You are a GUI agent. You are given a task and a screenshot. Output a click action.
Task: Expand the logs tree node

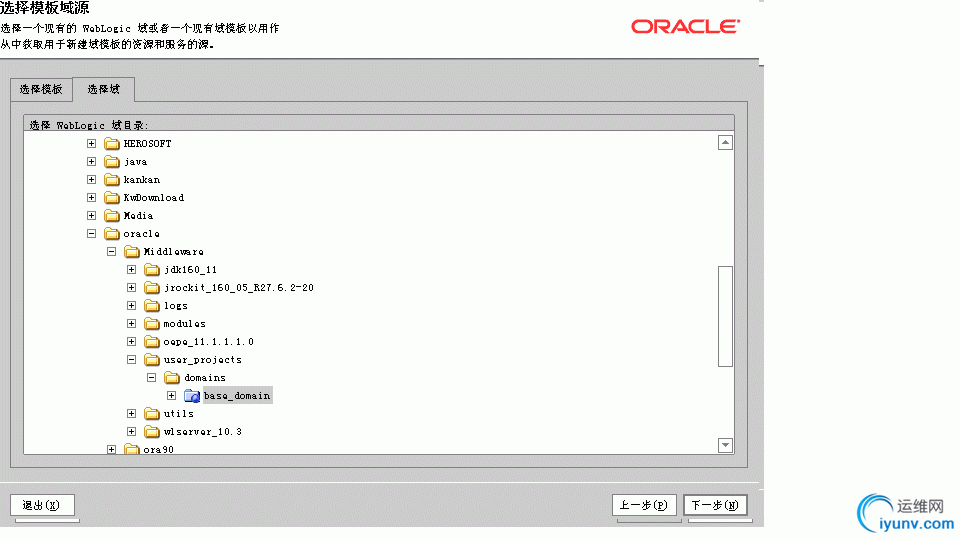pyautogui.click(x=132, y=306)
